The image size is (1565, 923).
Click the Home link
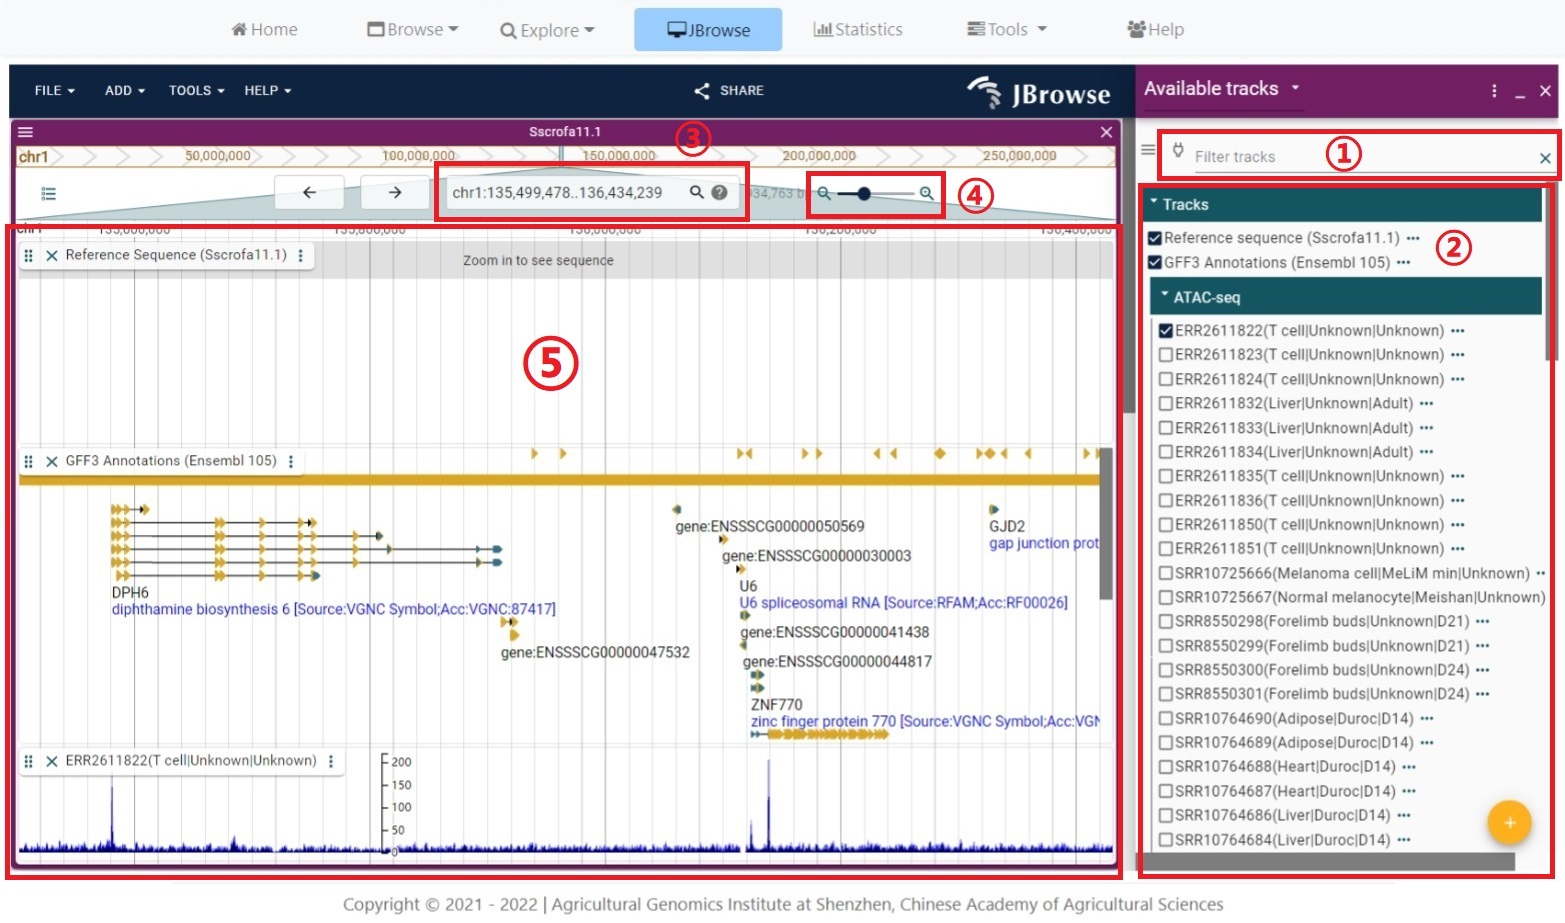(x=264, y=30)
